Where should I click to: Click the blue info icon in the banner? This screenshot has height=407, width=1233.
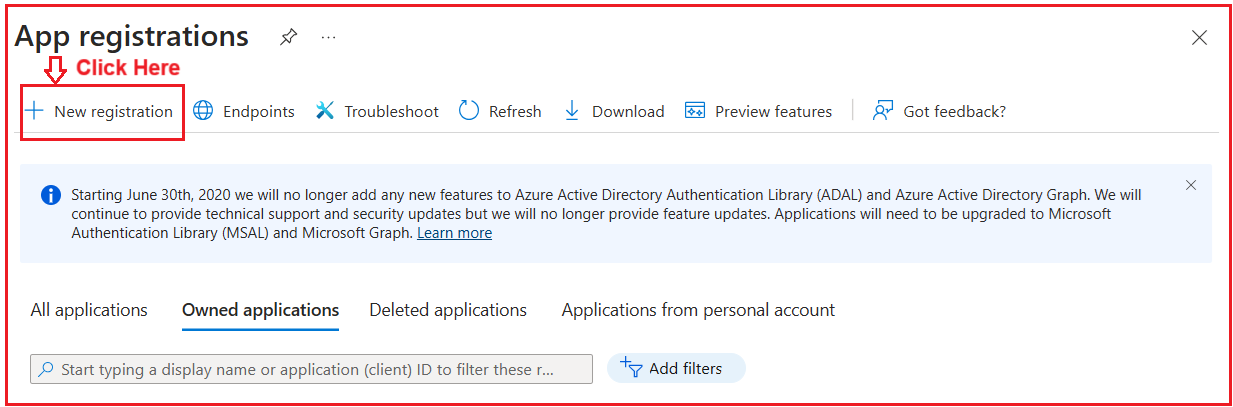[x=50, y=194]
